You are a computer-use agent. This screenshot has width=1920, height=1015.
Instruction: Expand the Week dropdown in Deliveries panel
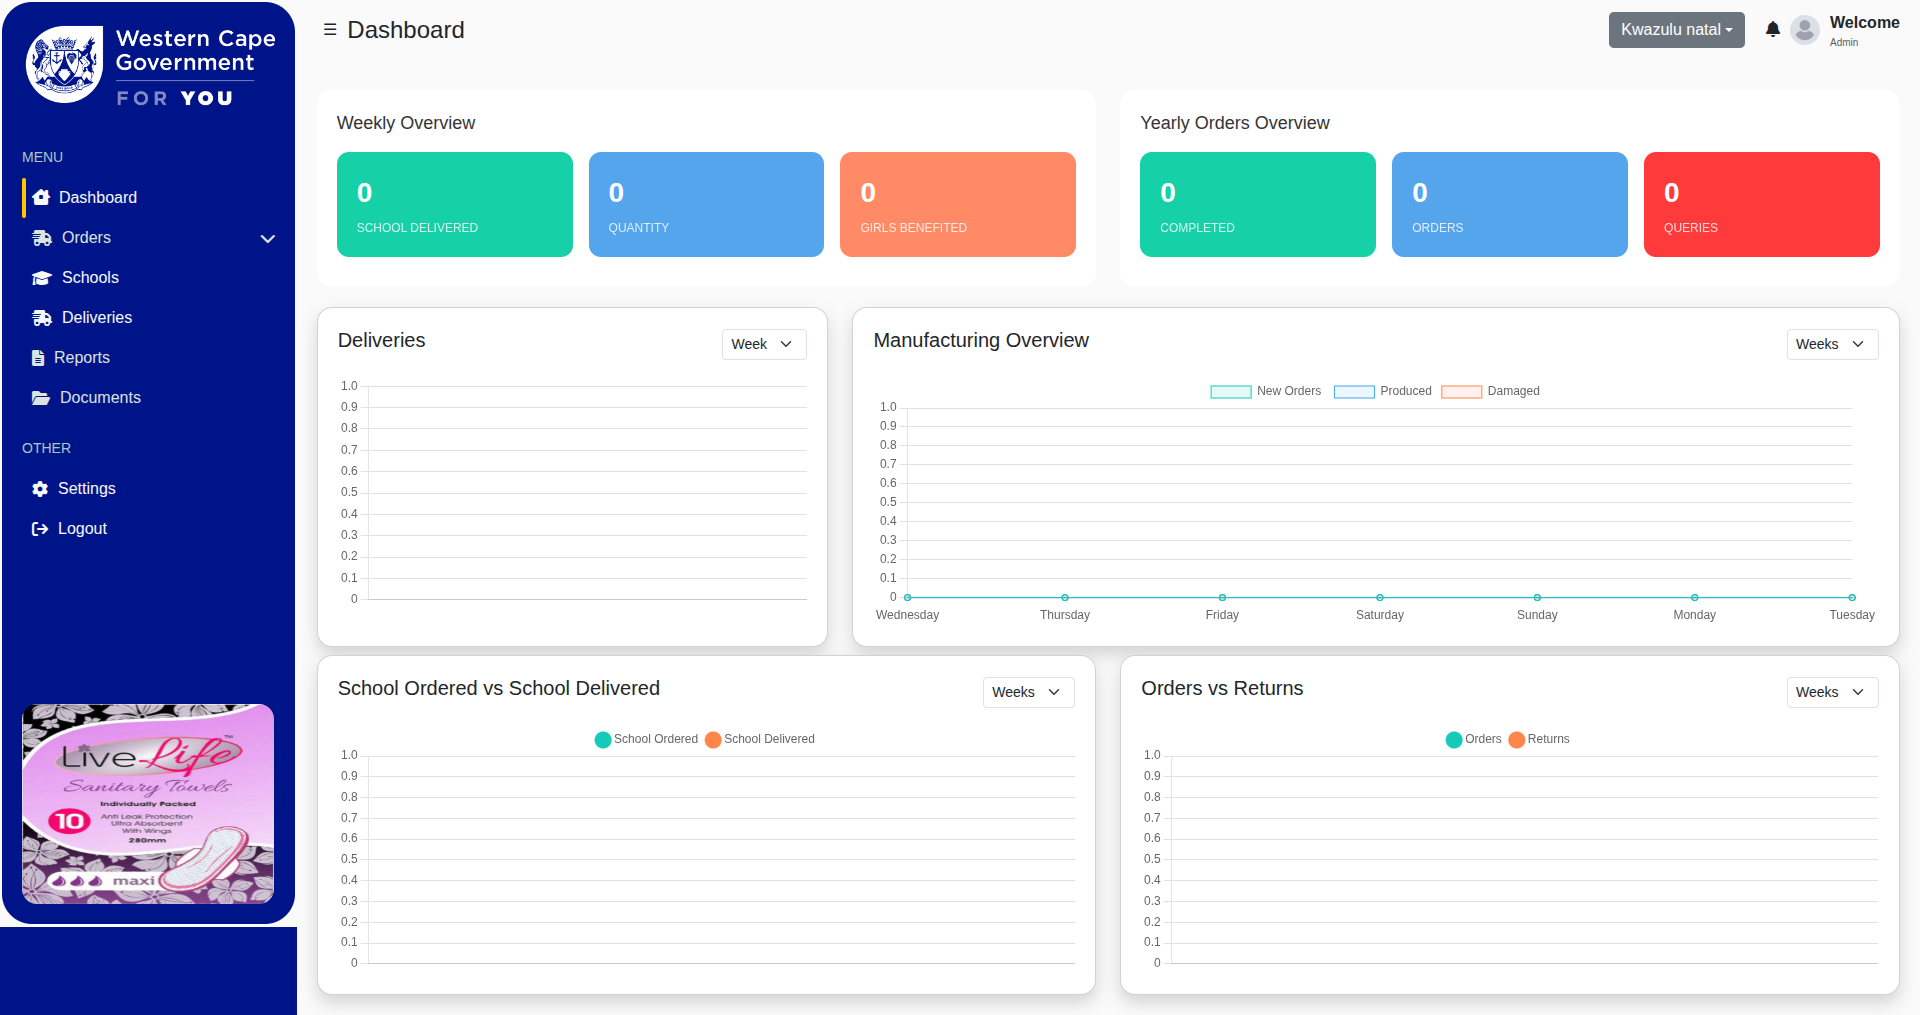coord(763,344)
